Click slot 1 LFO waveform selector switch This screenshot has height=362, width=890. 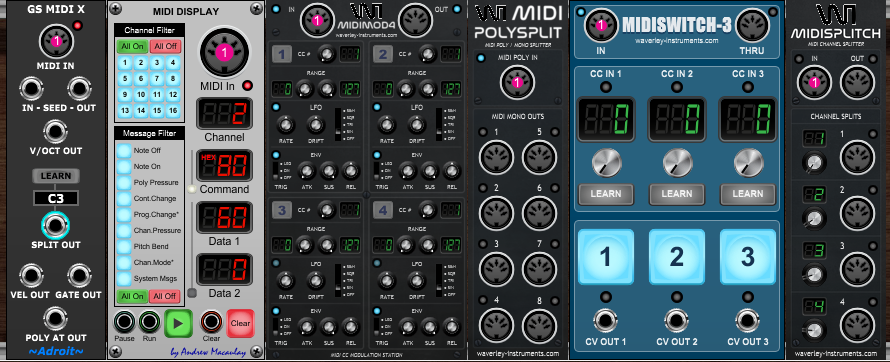click(338, 124)
